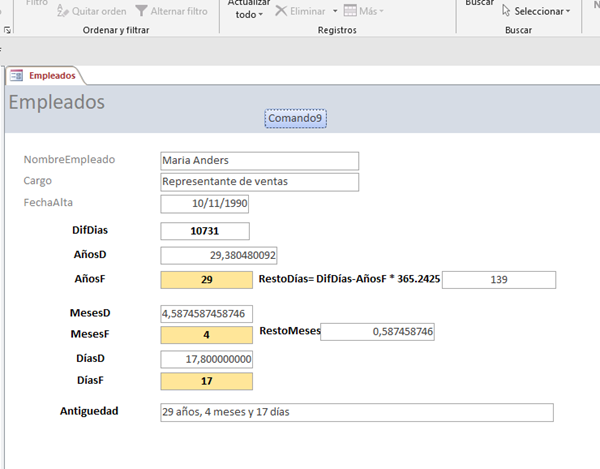
Task: Click the FechaAlta date field
Action: click(205, 204)
